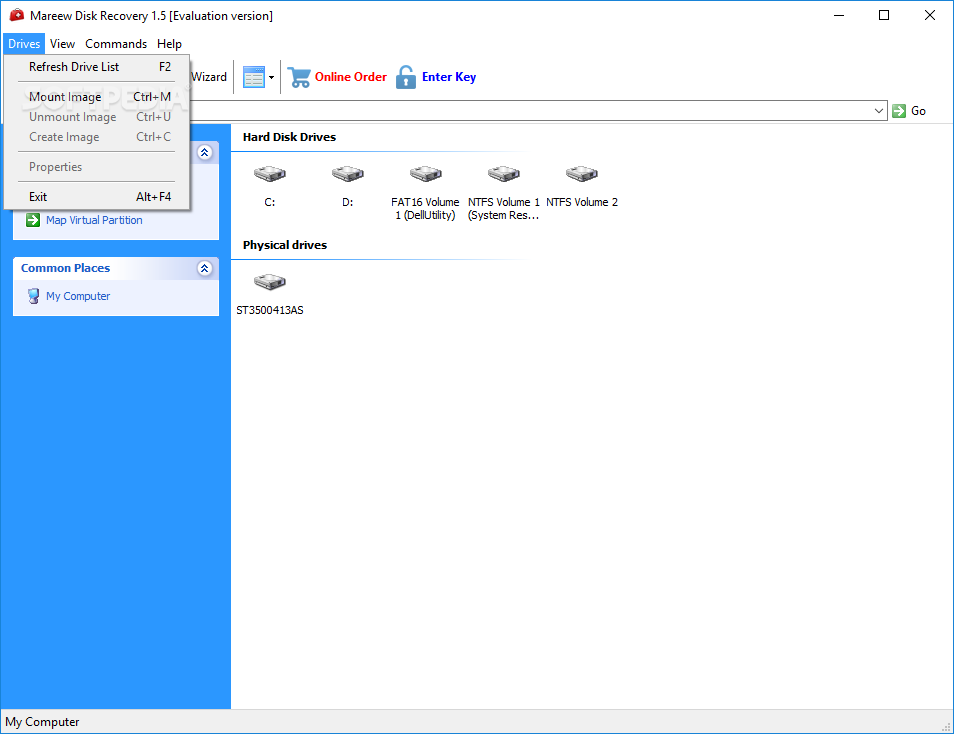Viewport: 954px width, 734px height.
Task: Click the Wizard toolbar button
Action: pos(209,77)
